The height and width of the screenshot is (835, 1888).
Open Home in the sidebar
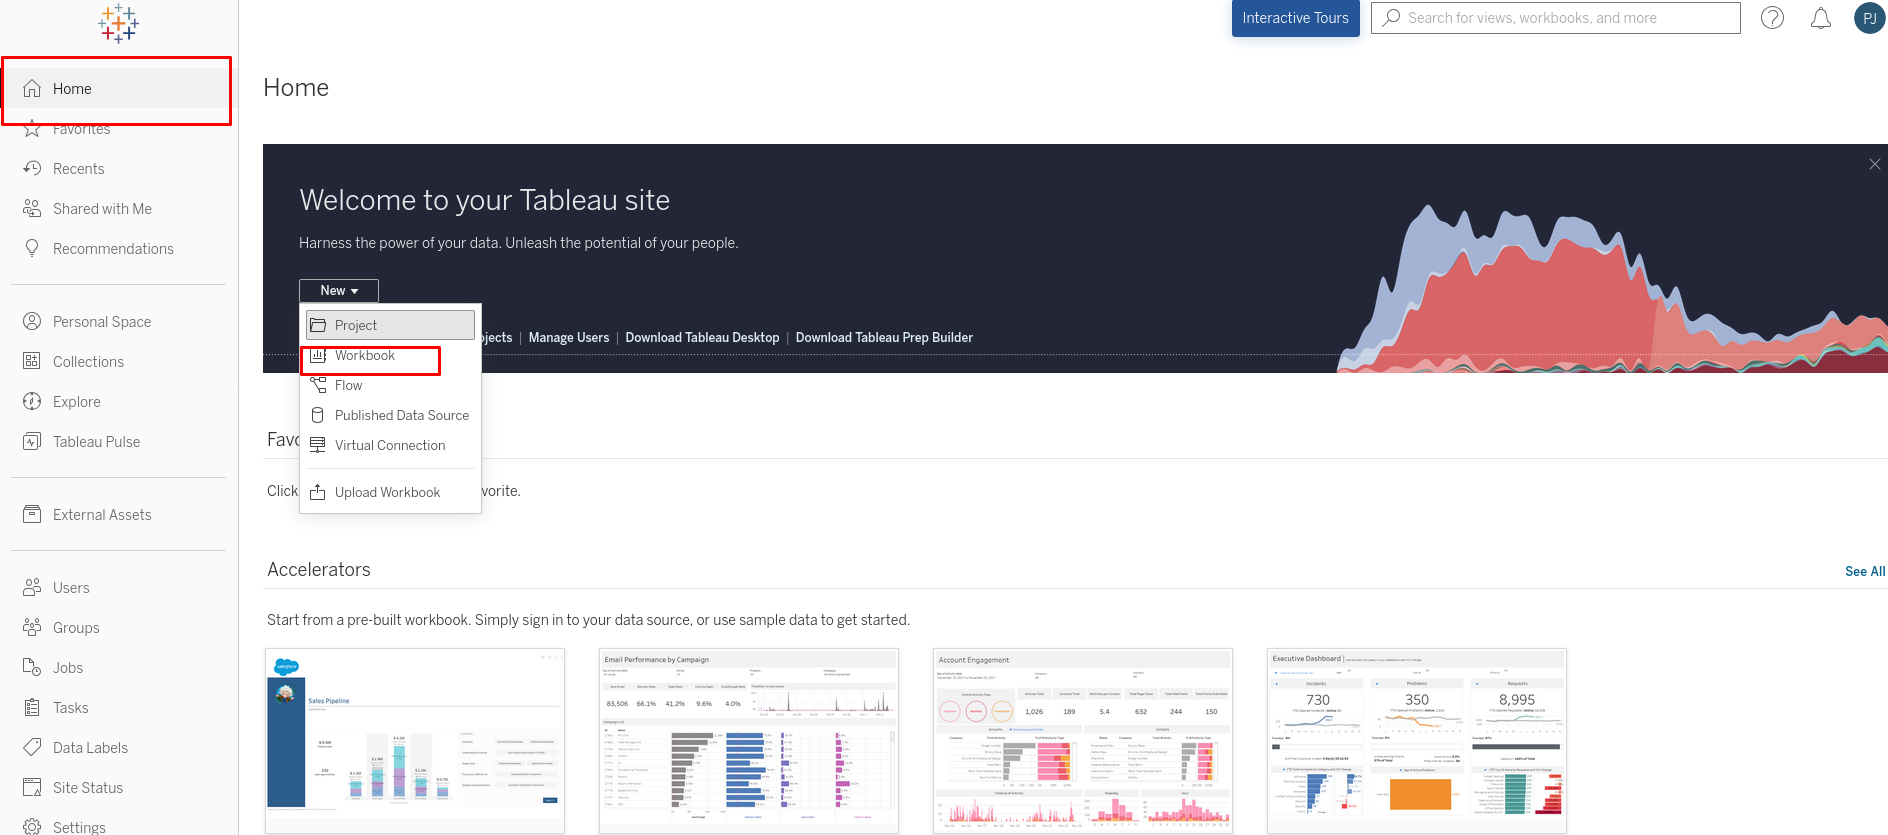118,89
